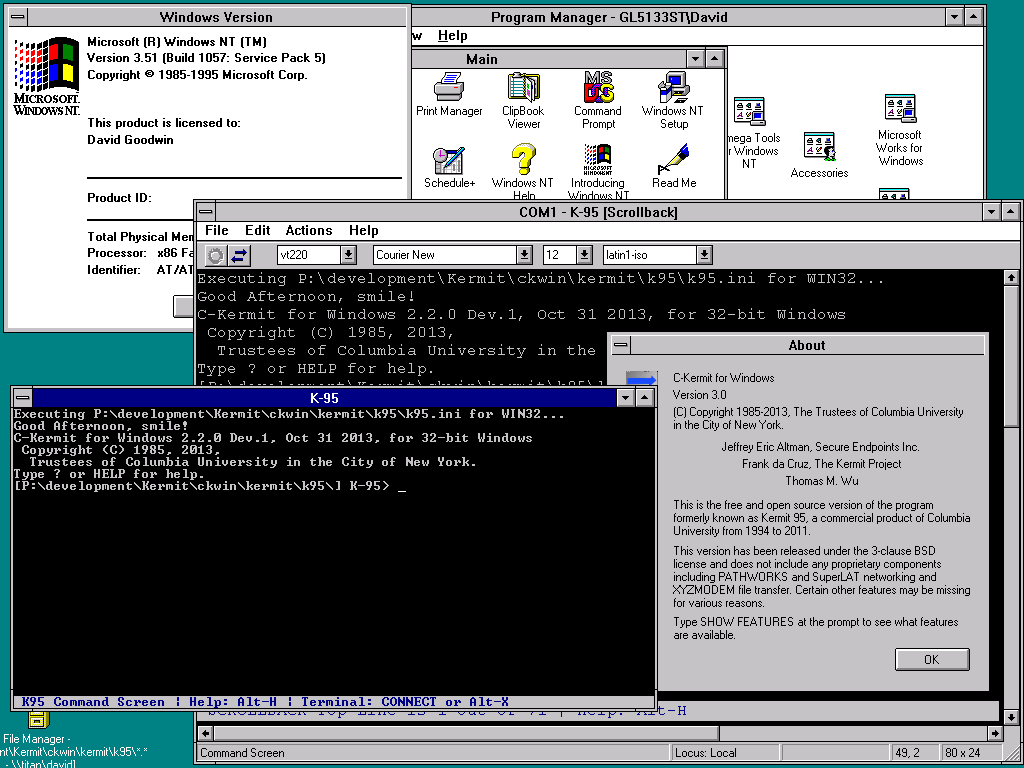Click the Program Manager title bar
Viewport: 1024px width, 768px height.
tap(609, 17)
